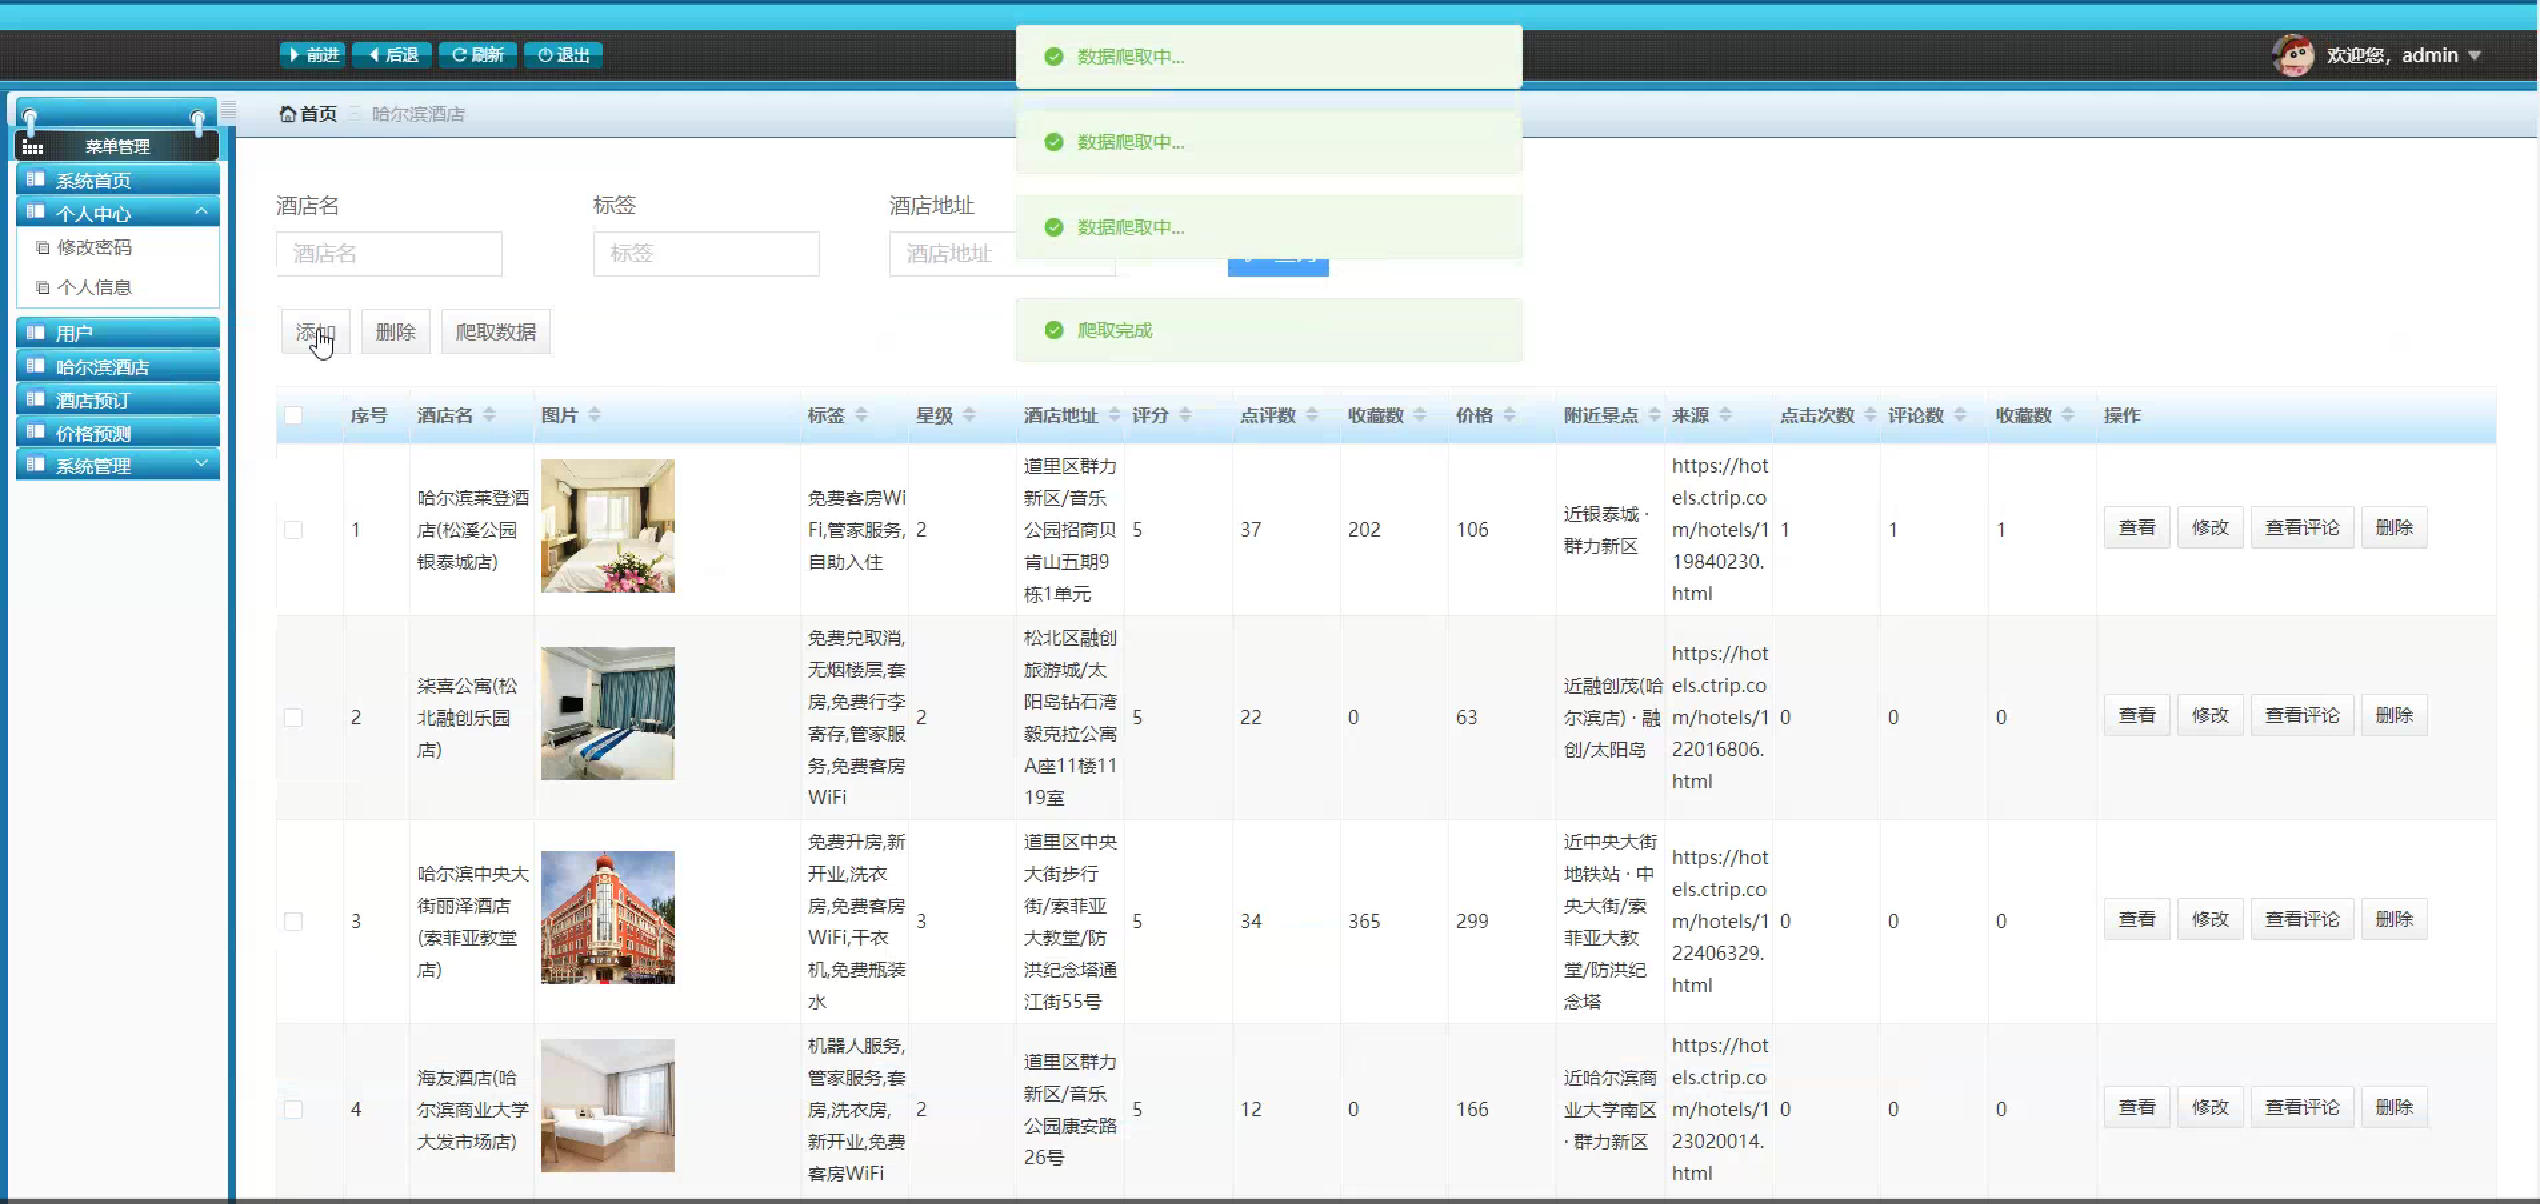The image size is (2540, 1204).
Task: Click sort arrows on 点评数 column
Action: point(1312,415)
